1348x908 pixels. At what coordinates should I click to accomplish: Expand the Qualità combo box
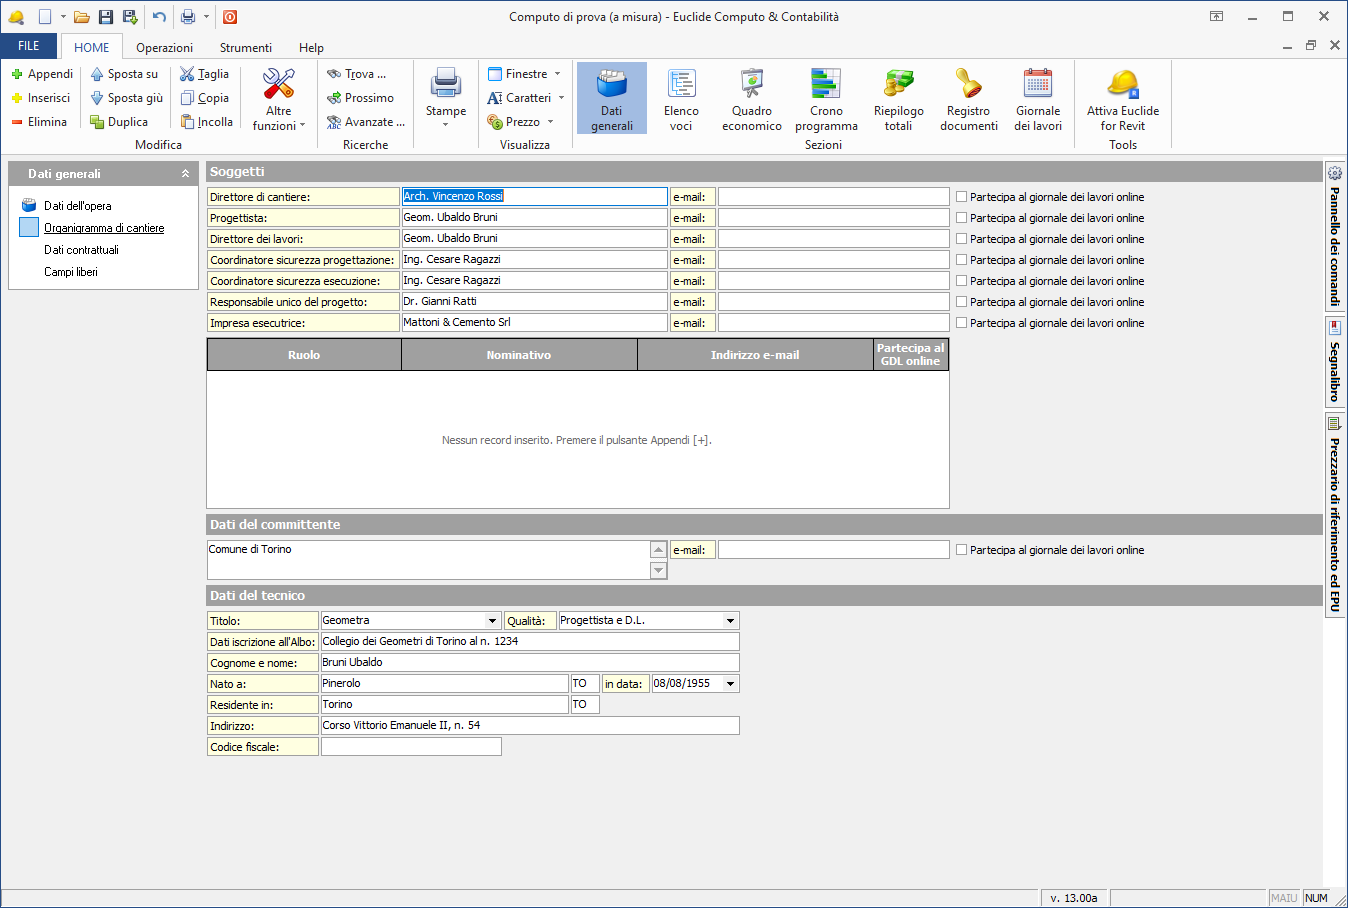[x=731, y=621]
